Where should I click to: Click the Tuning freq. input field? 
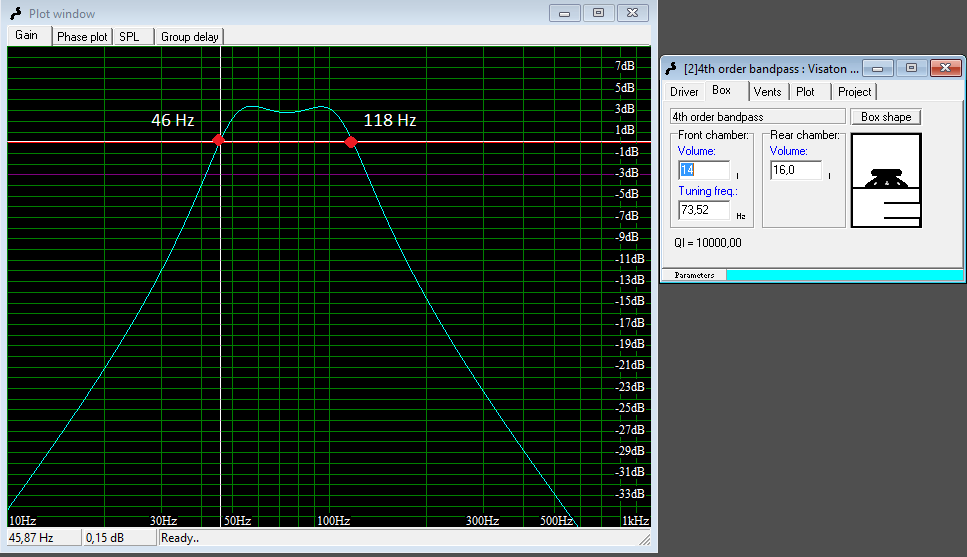pos(704,210)
